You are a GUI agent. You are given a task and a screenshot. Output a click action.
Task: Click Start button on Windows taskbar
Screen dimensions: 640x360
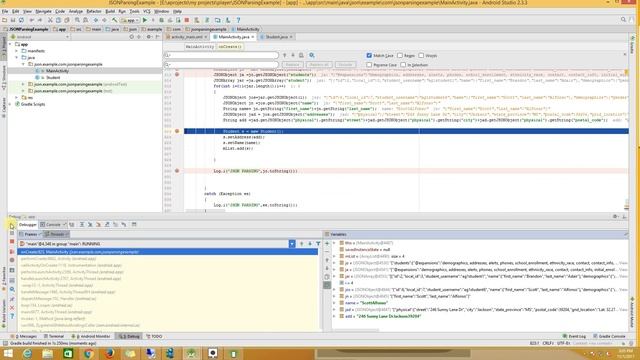pyautogui.click(x=8, y=353)
